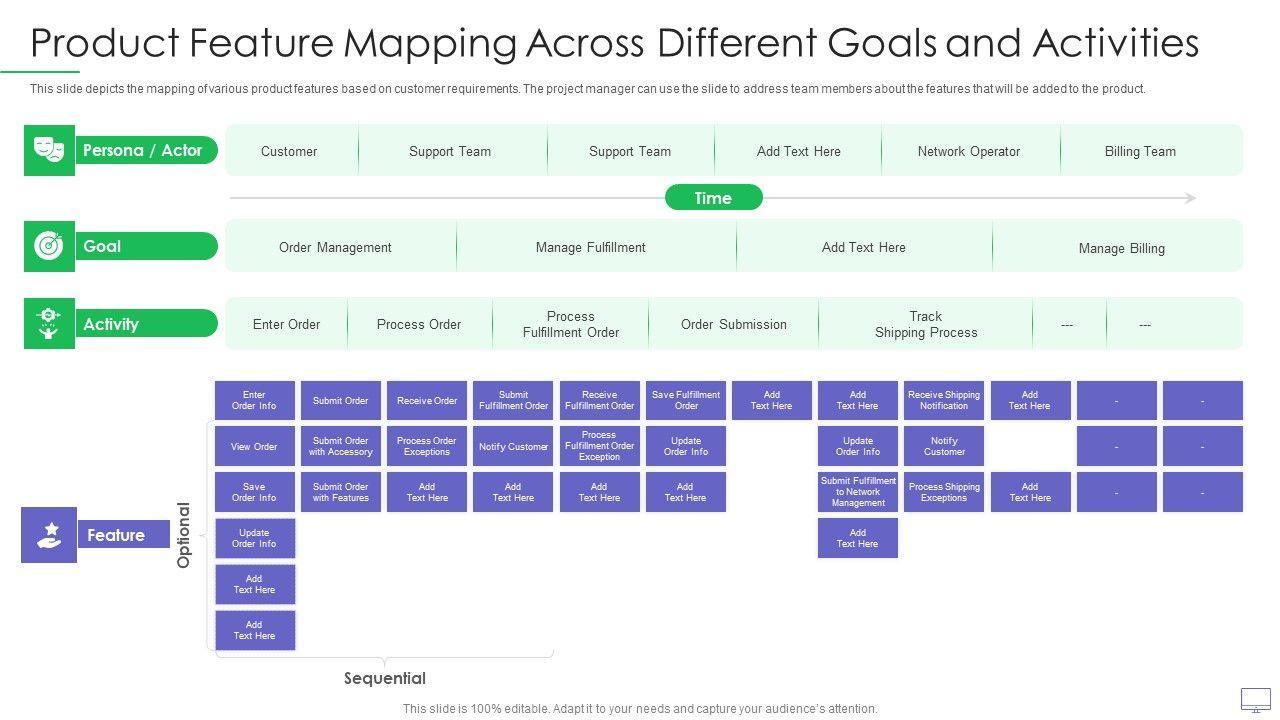Select Submit Order with Accessory box
Image resolution: width=1280 pixels, height=720 pixels.
[340, 446]
